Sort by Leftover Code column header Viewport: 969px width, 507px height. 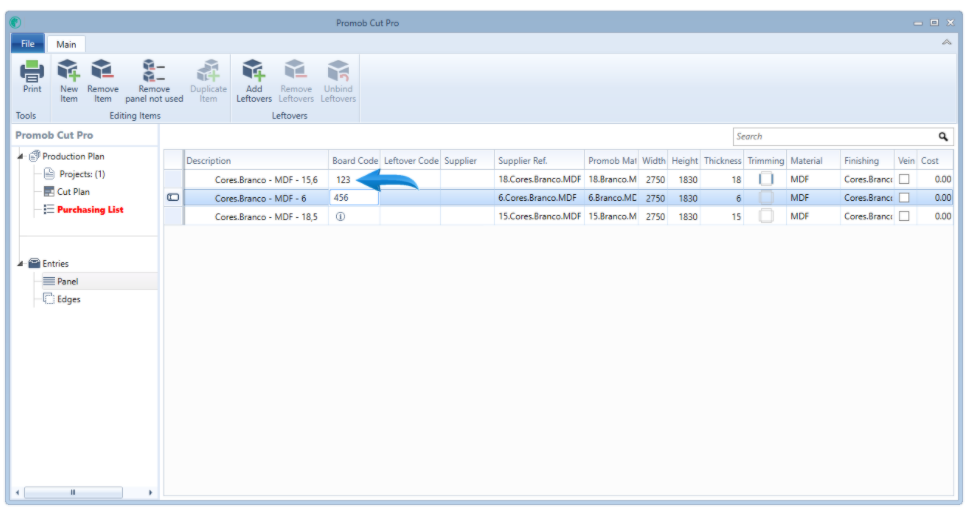pos(410,161)
